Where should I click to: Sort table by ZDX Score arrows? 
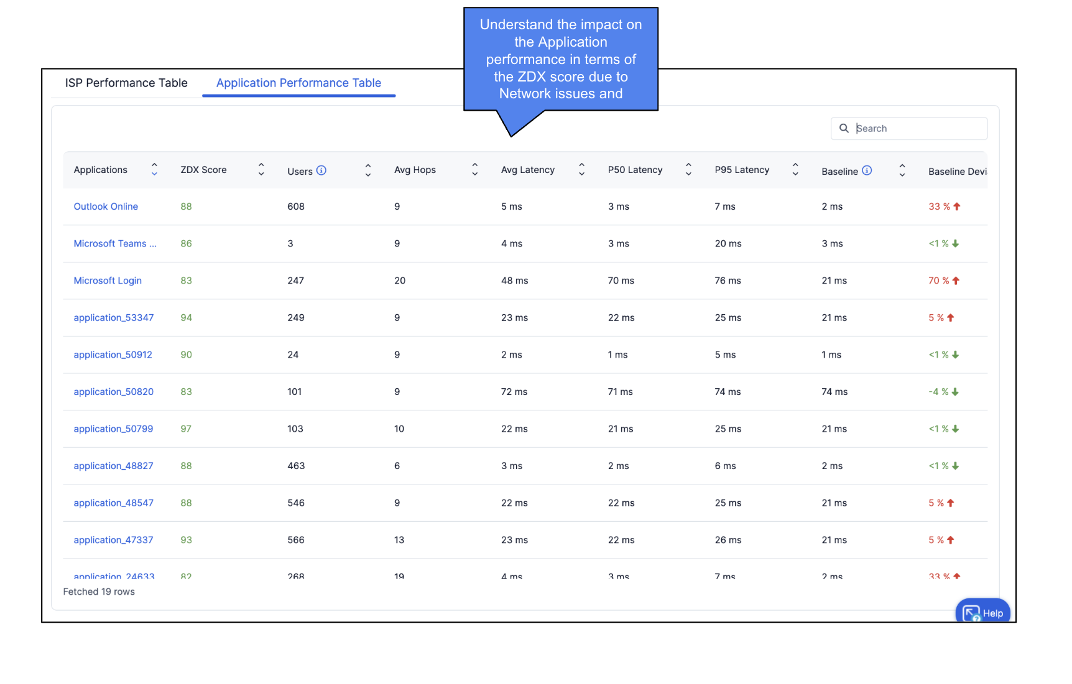261,170
